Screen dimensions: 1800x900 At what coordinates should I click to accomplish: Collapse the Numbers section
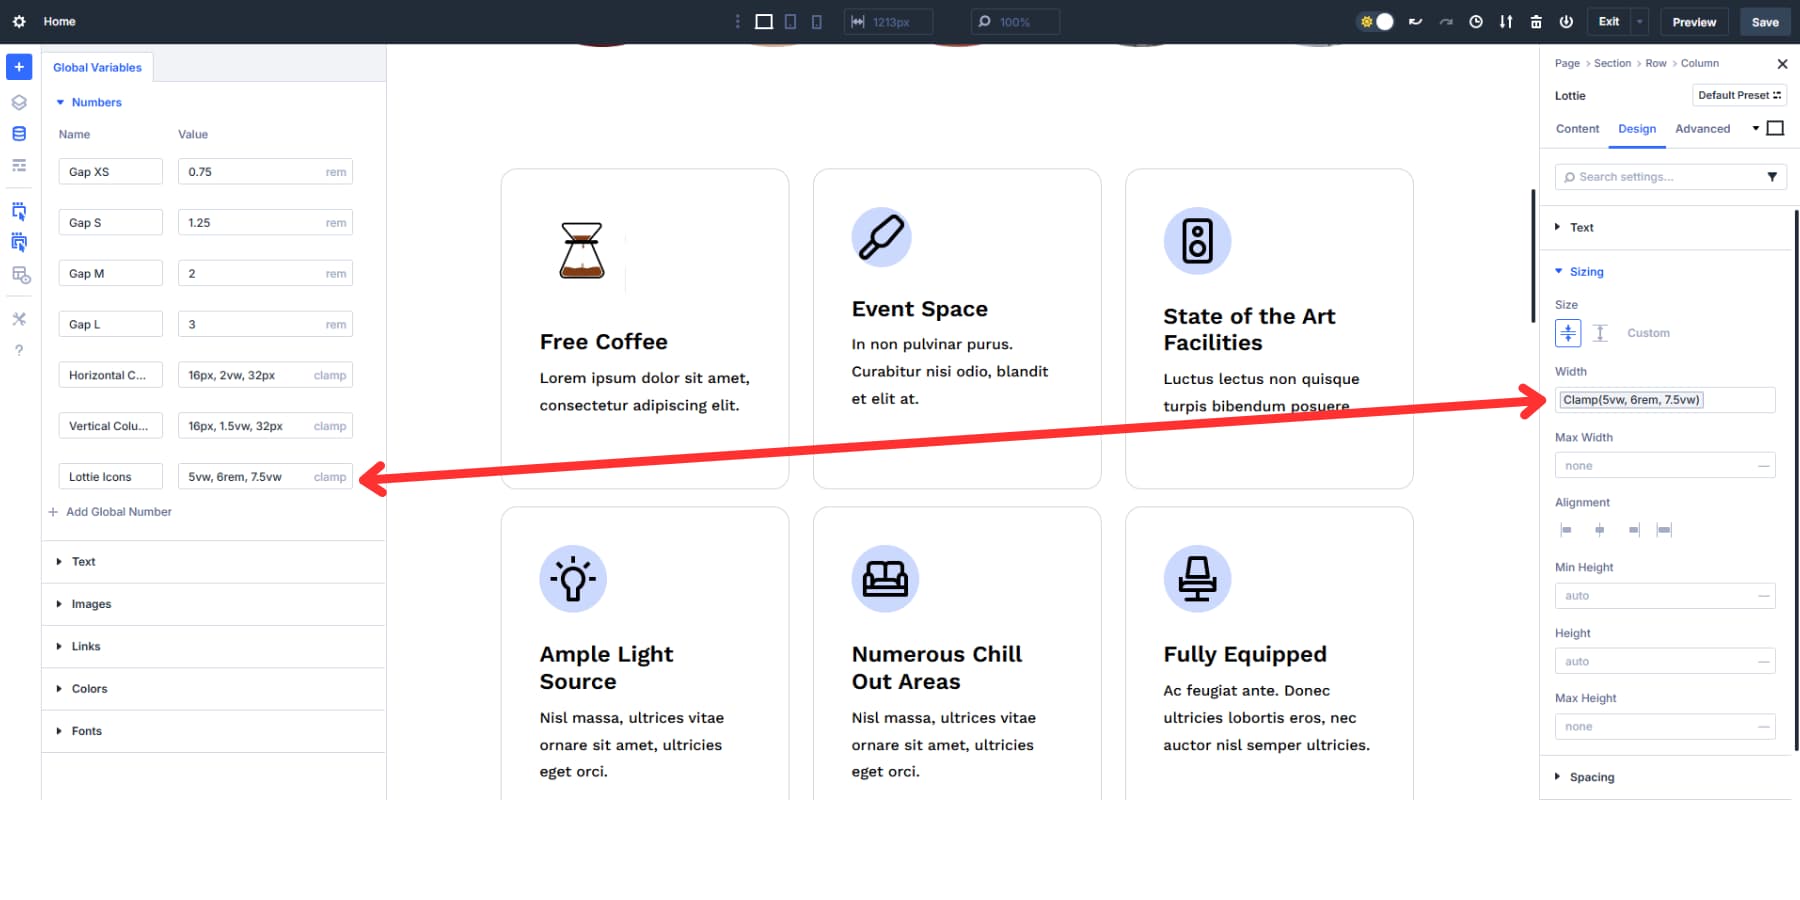tap(95, 102)
